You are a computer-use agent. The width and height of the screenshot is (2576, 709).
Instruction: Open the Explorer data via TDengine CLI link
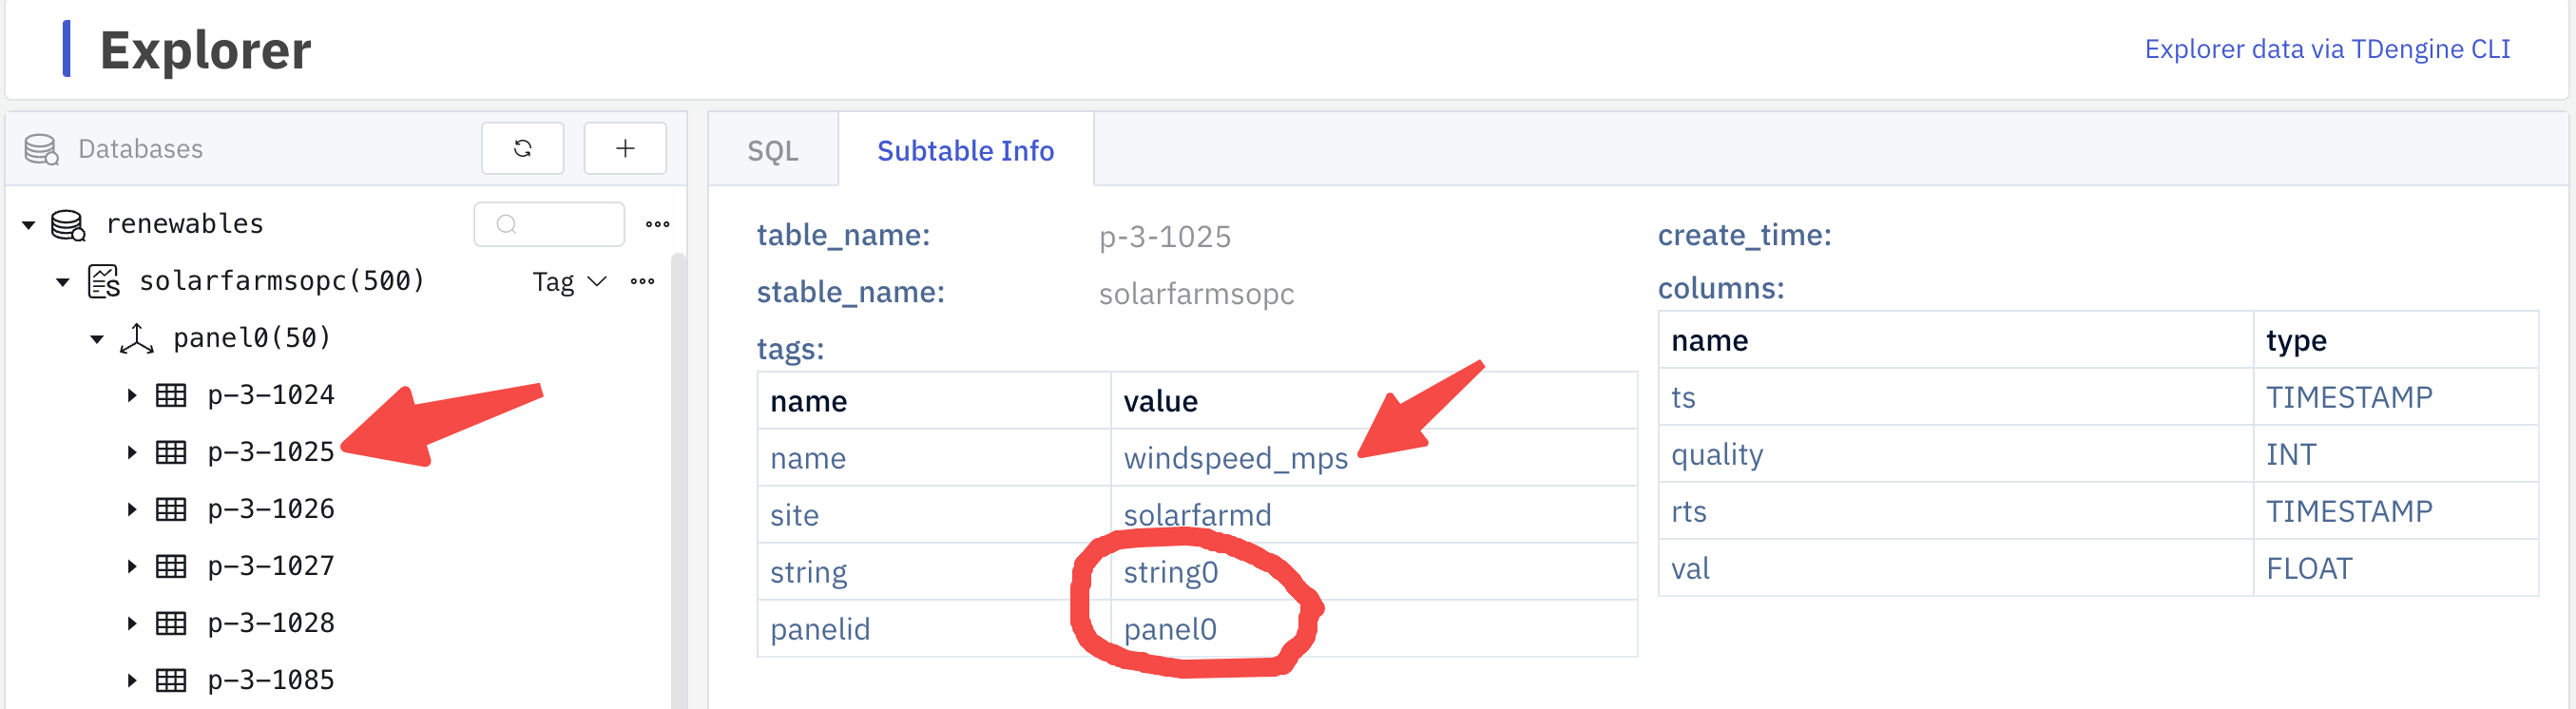(2327, 49)
